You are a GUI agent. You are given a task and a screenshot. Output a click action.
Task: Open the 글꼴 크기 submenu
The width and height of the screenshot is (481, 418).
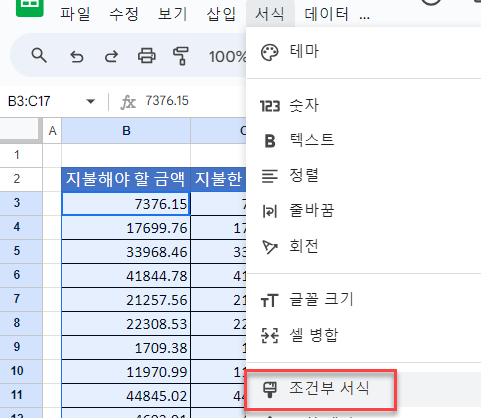pyautogui.click(x=364, y=299)
